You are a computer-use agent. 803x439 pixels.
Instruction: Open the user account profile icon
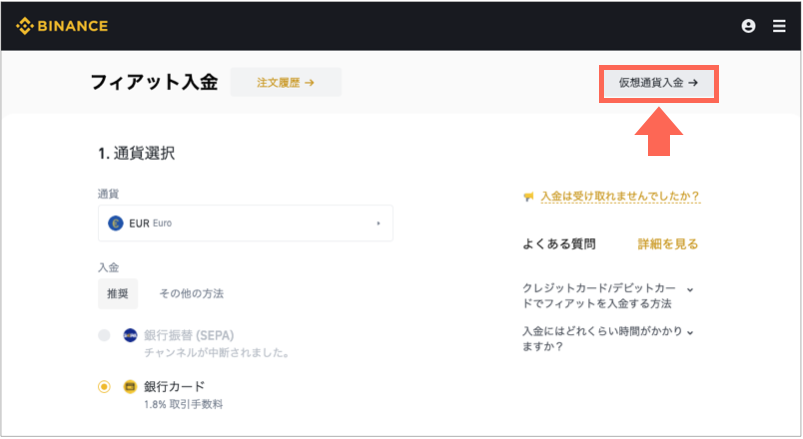(748, 26)
